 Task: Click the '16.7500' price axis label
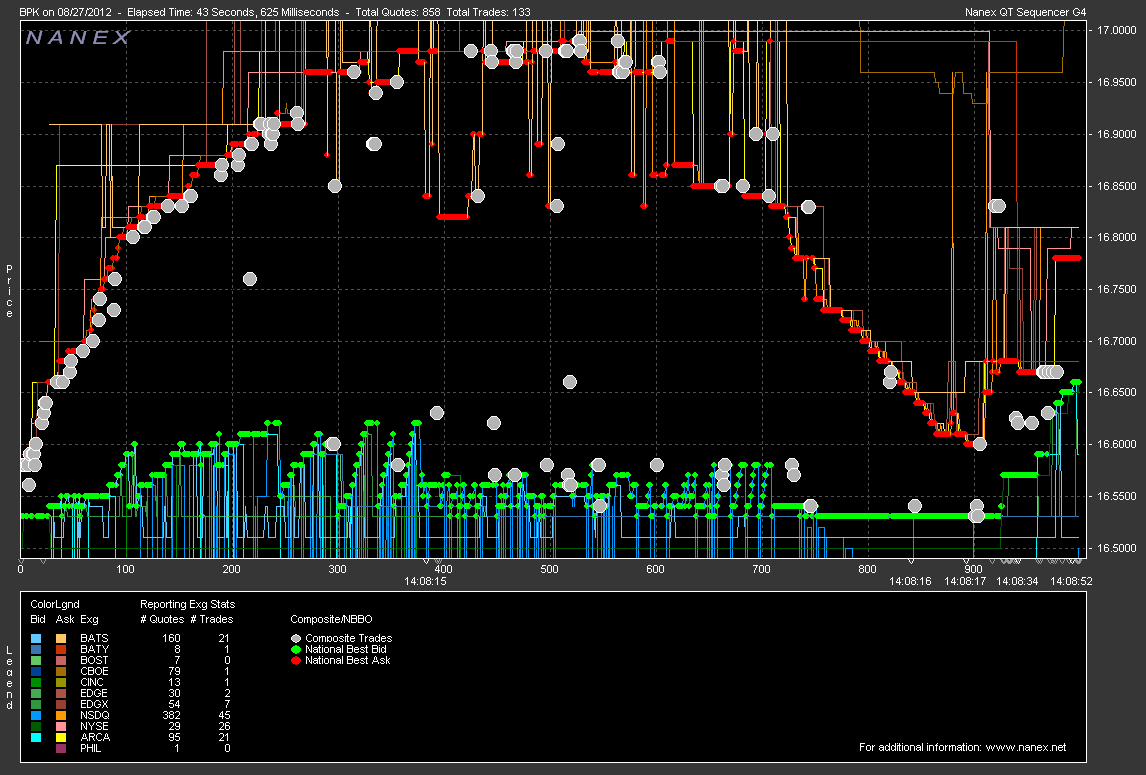click(1117, 289)
